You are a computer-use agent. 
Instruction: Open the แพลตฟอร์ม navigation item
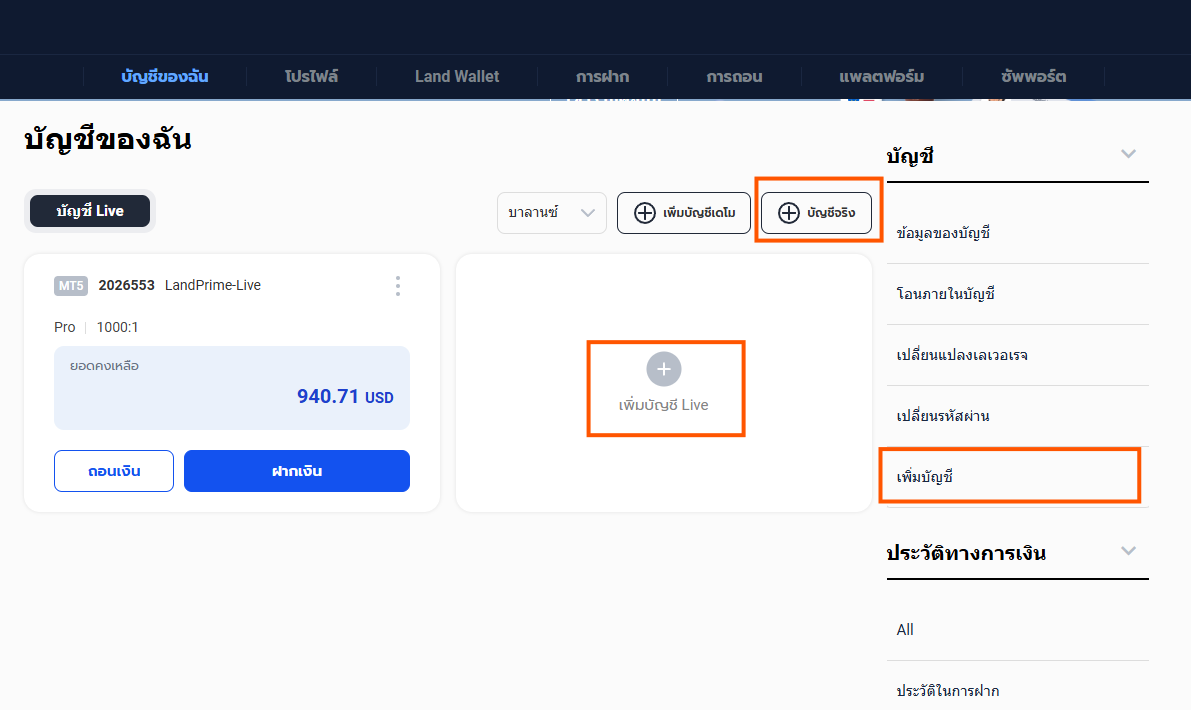pos(881,76)
